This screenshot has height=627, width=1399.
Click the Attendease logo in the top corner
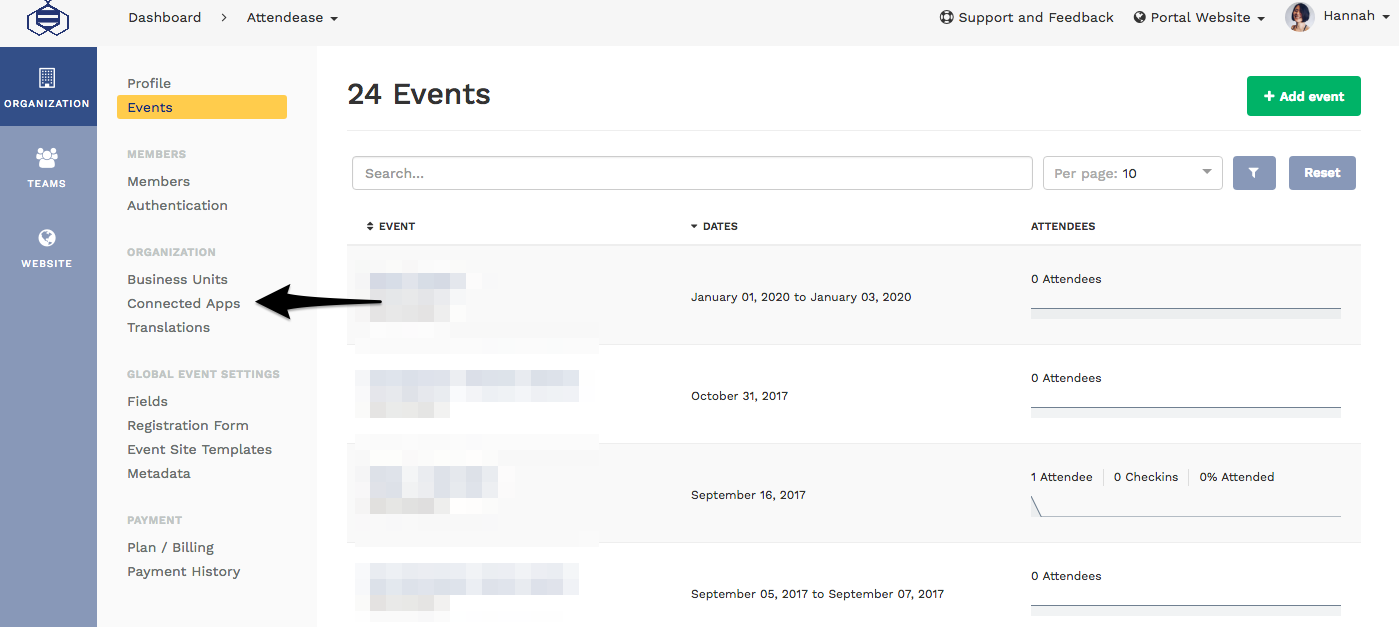point(48,19)
